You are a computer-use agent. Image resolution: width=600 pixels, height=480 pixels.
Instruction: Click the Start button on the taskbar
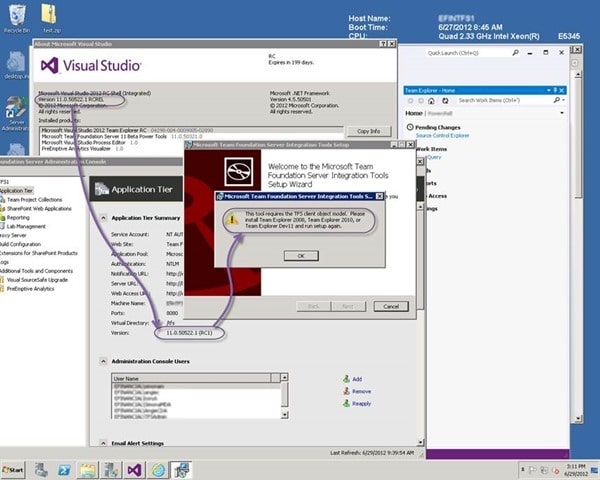(13, 470)
